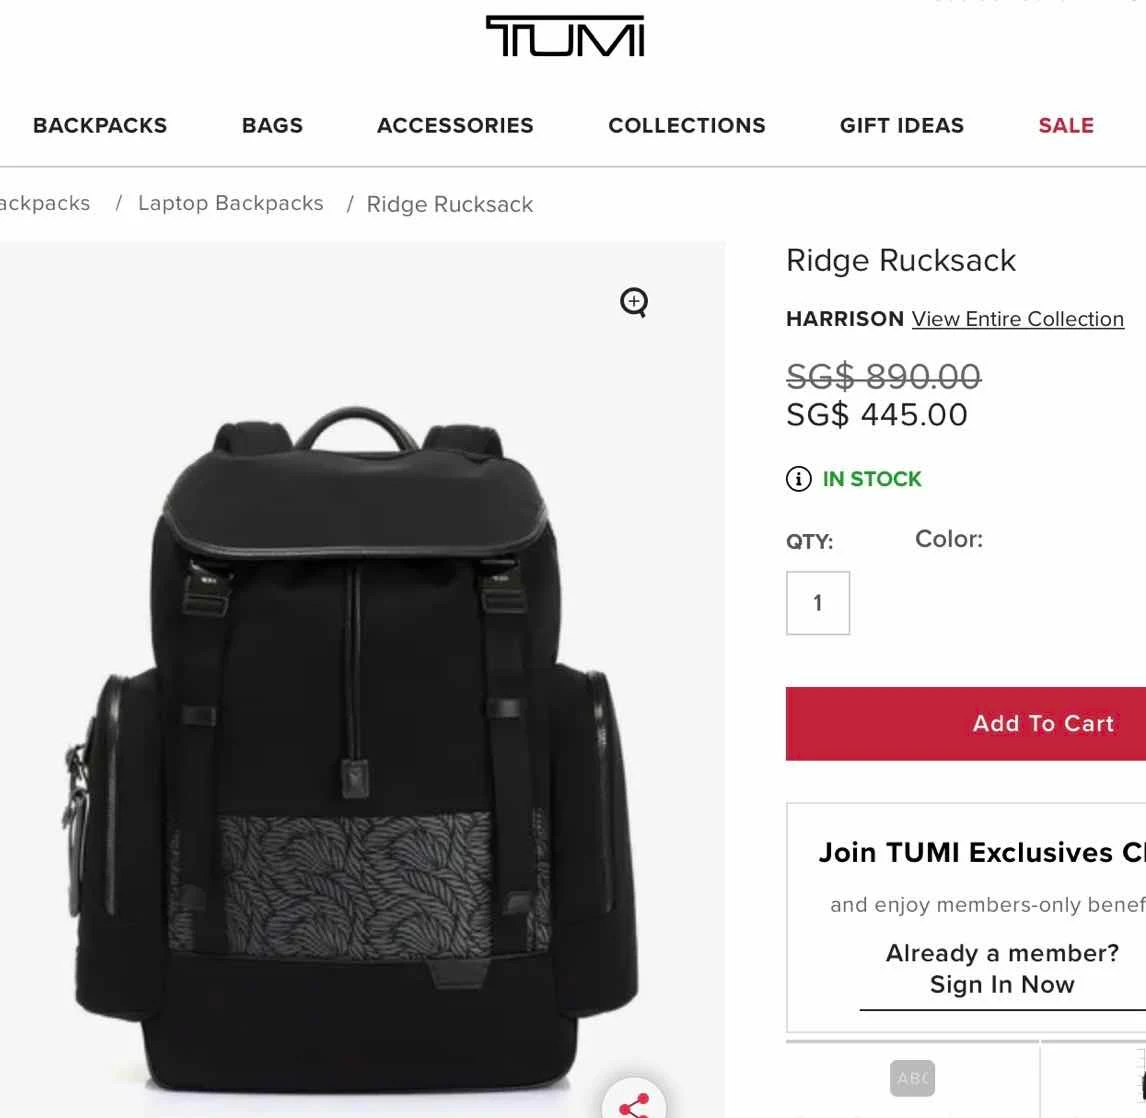Click Sign In Now link
Screen dimensions: 1146x1118
pos(1002,985)
